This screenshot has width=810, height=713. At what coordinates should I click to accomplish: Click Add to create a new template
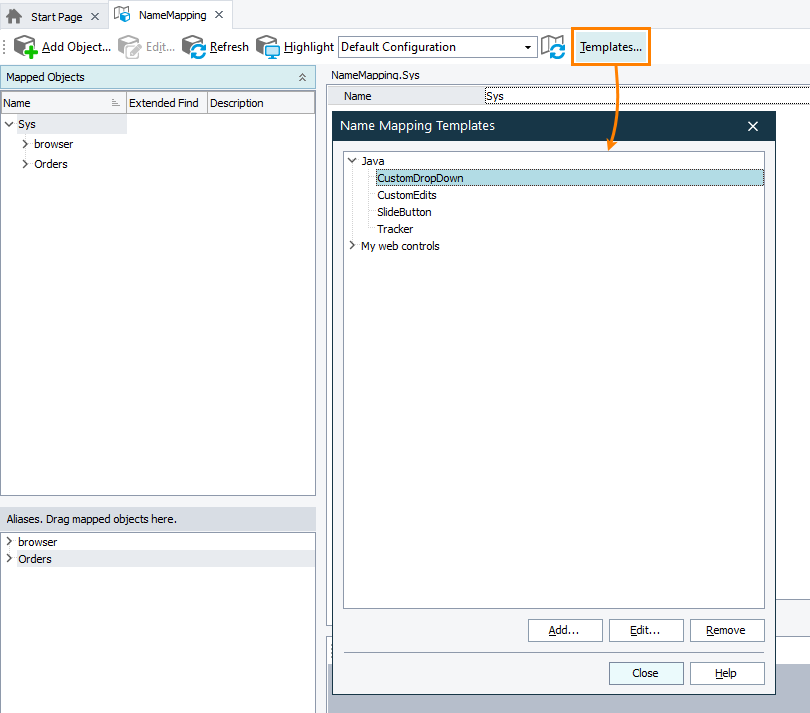(565, 630)
